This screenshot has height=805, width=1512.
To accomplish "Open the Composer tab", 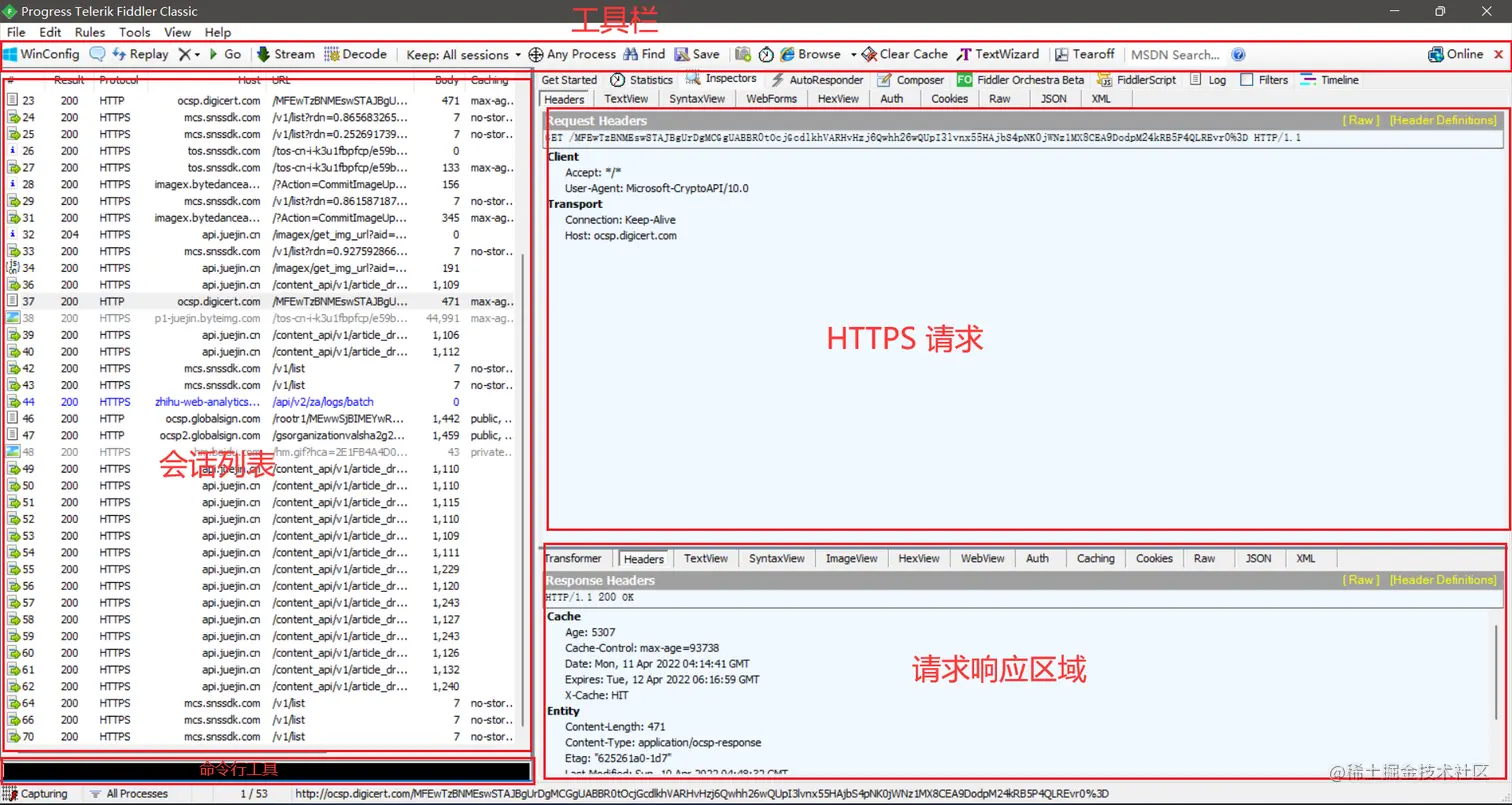I will pos(911,80).
